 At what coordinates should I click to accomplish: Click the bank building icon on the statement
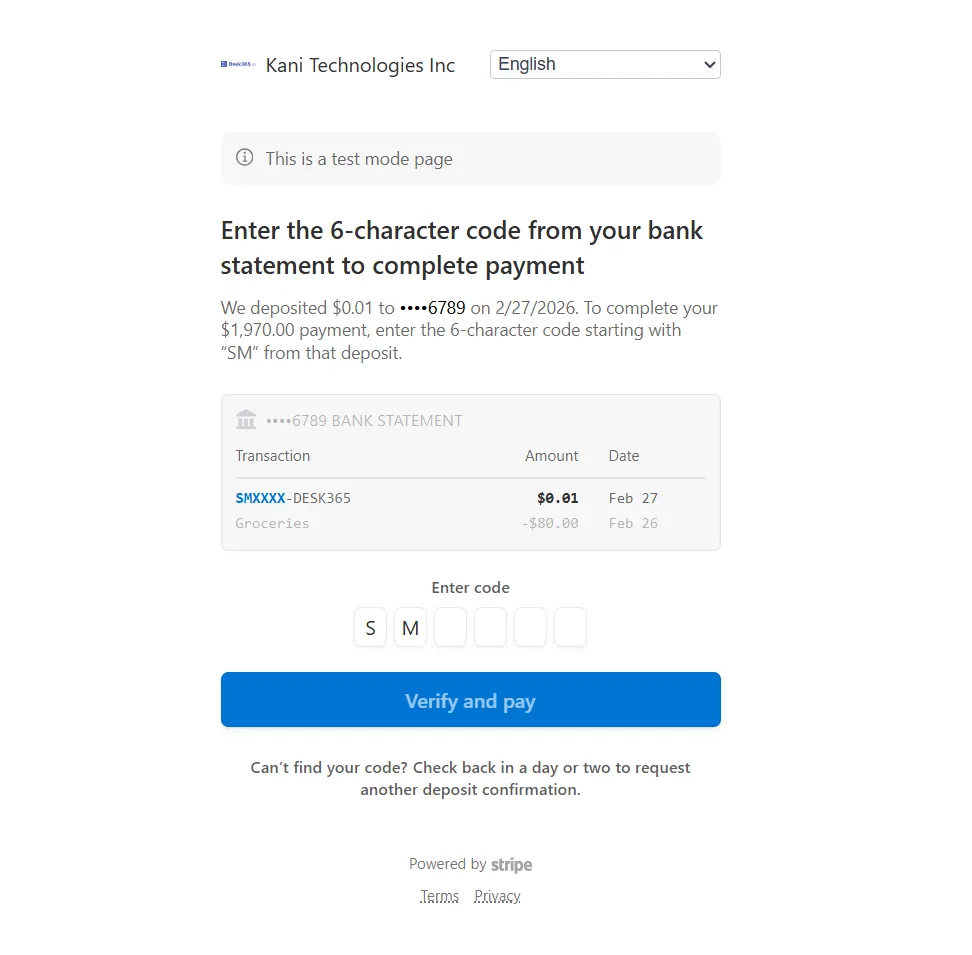coord(246,419)
